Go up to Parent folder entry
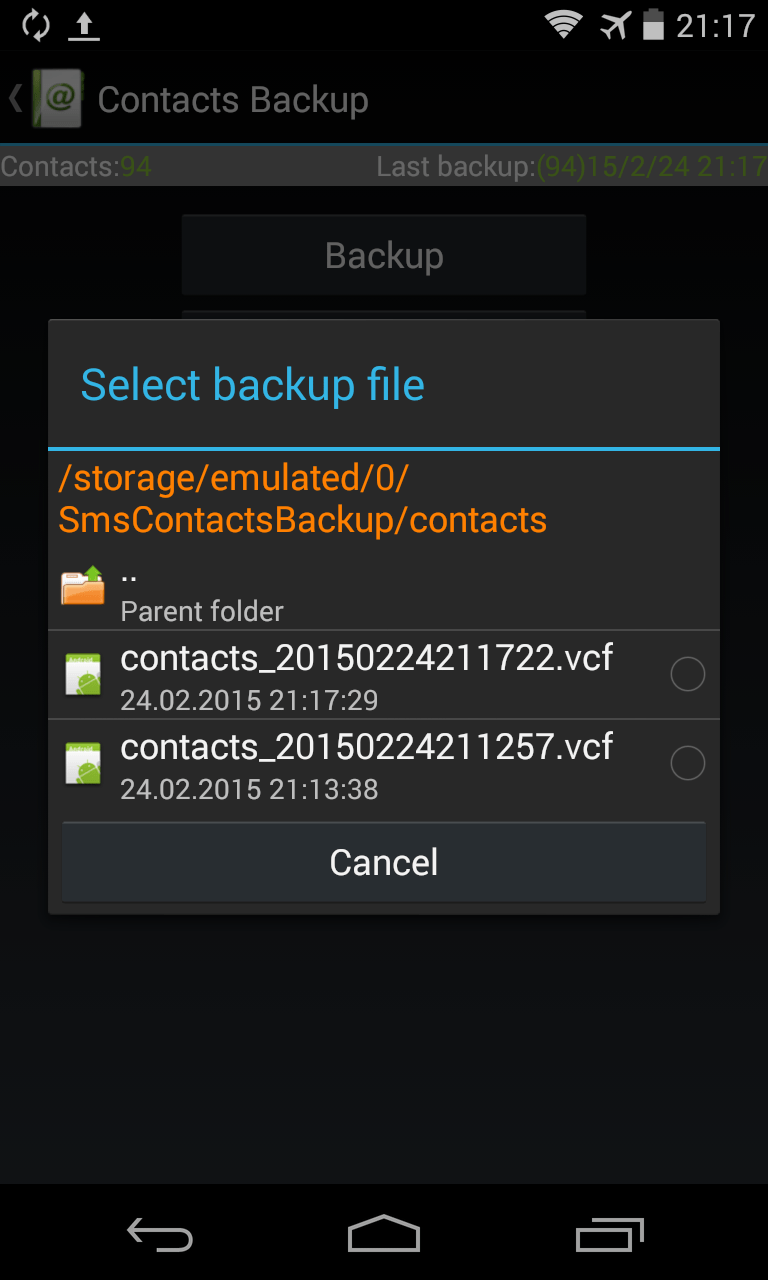The height and width of the screenshot is (1280, 768). coord(202,593)
